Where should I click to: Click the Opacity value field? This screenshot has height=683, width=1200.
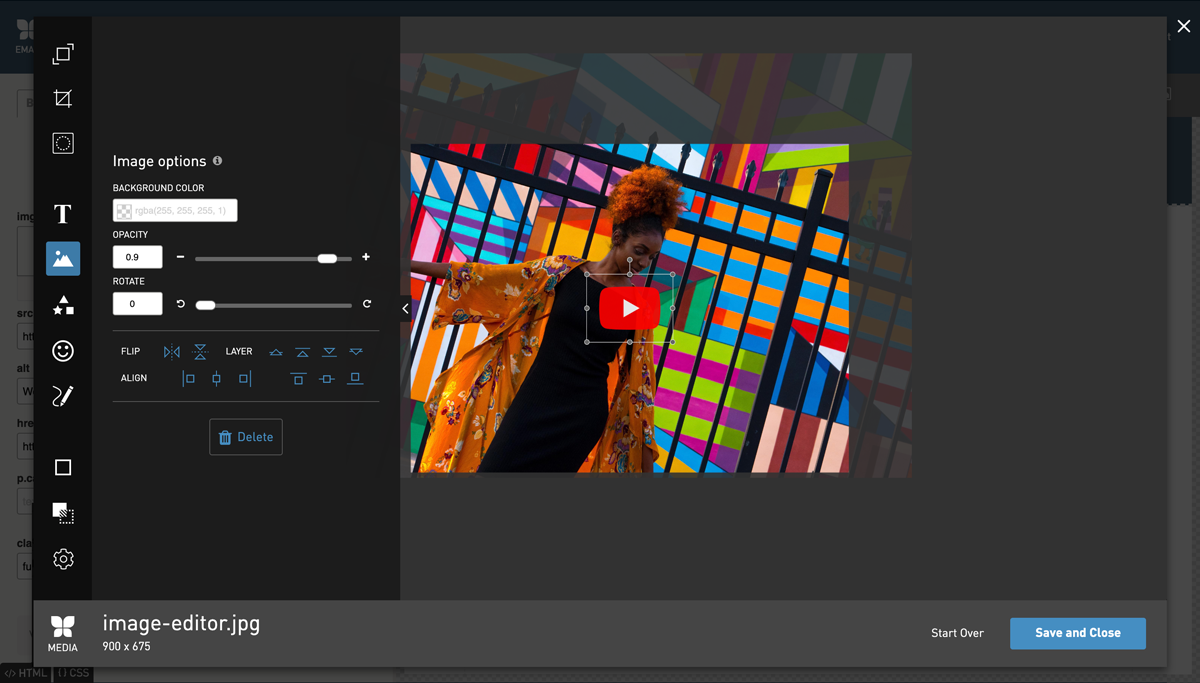[138, 257]
